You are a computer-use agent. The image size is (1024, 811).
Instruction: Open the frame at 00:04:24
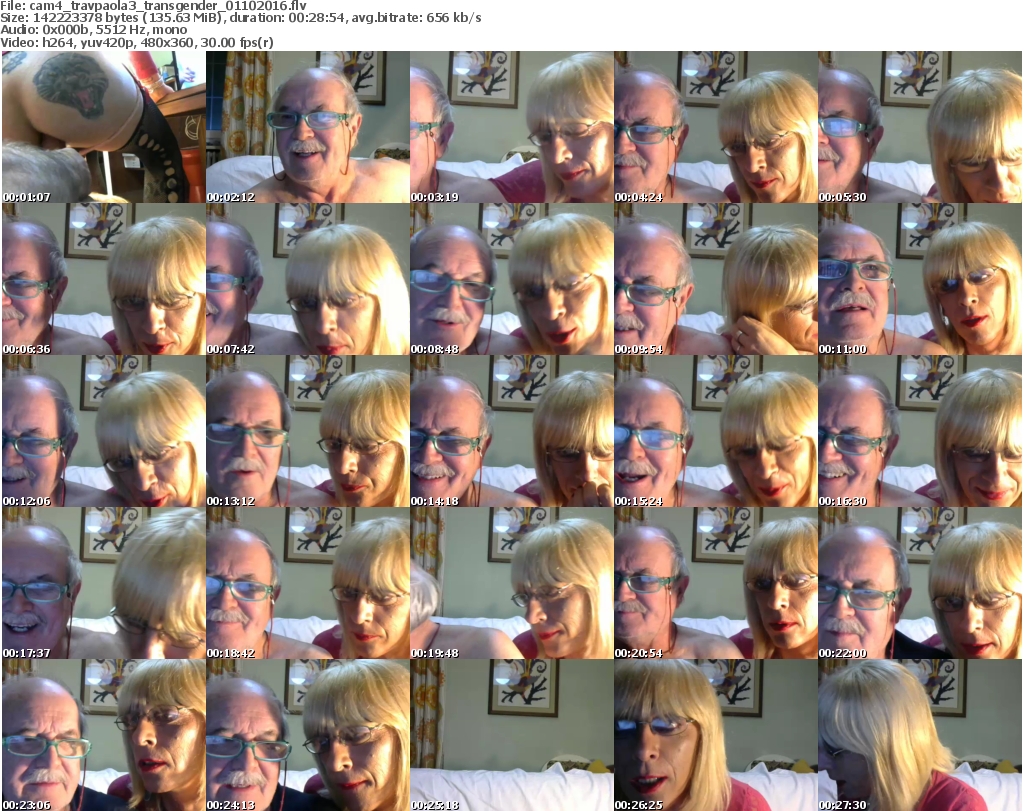pos(716,127)
